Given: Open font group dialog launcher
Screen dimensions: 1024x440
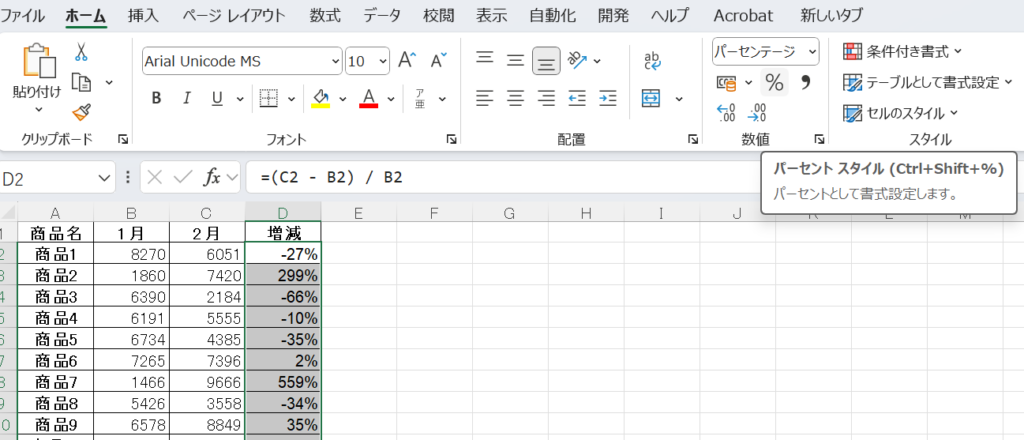Looking at the screenshot, I should pyautogui.click(x=451, y=139).
